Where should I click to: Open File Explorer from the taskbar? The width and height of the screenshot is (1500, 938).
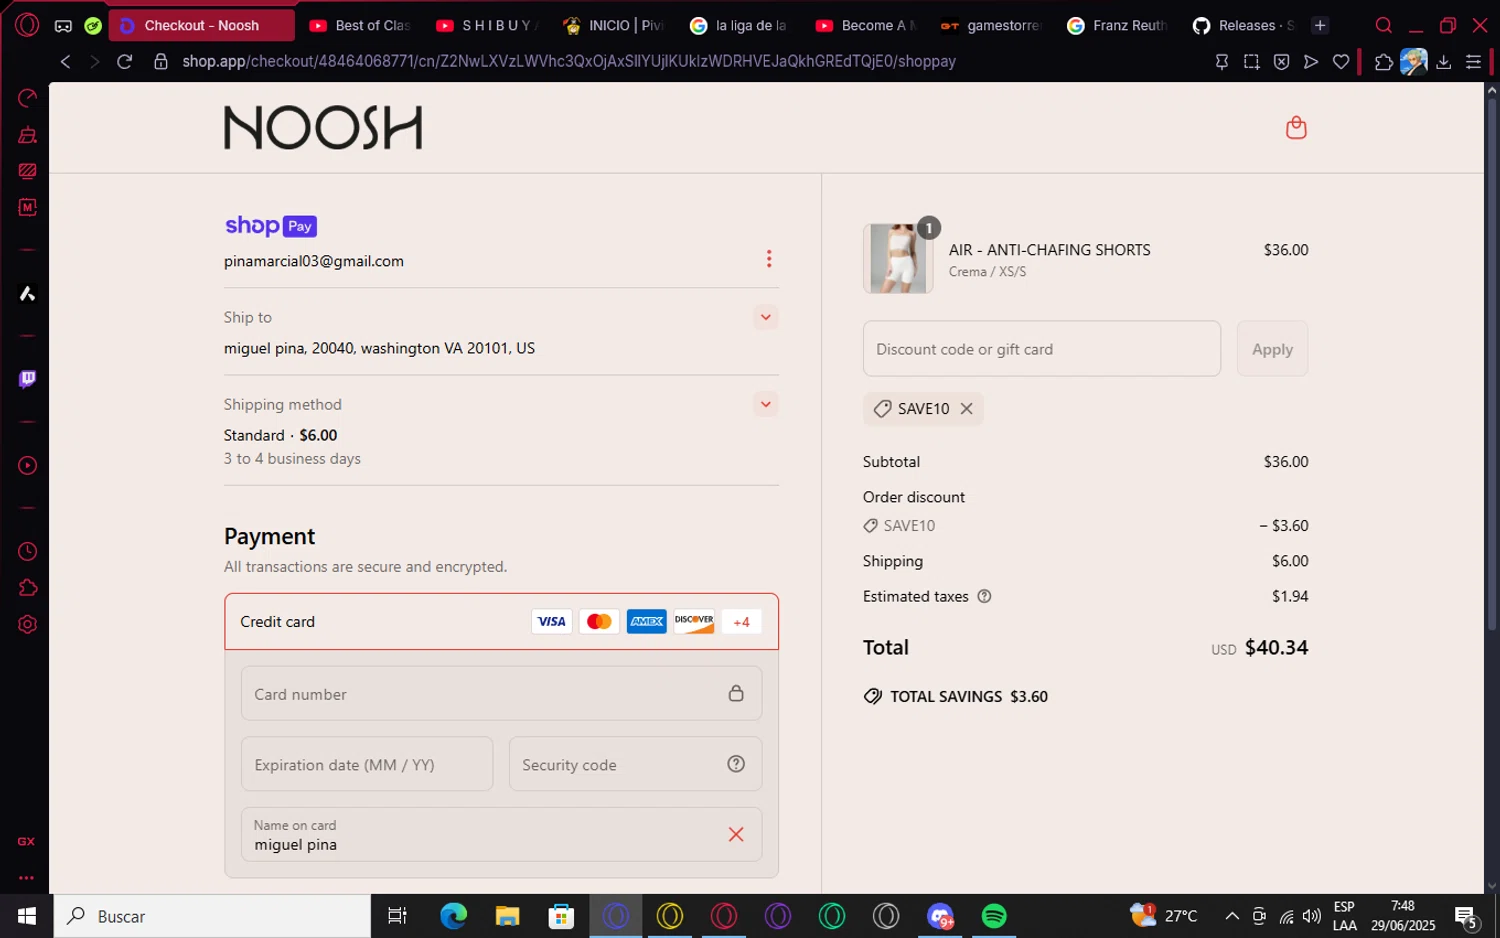pos(507,916)
